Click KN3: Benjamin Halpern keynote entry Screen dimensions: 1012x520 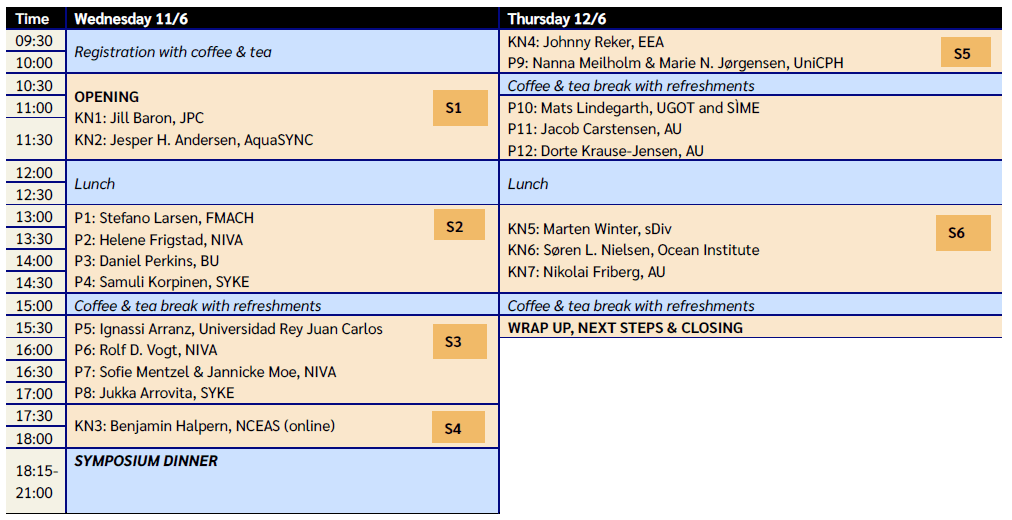pos(204,426)
